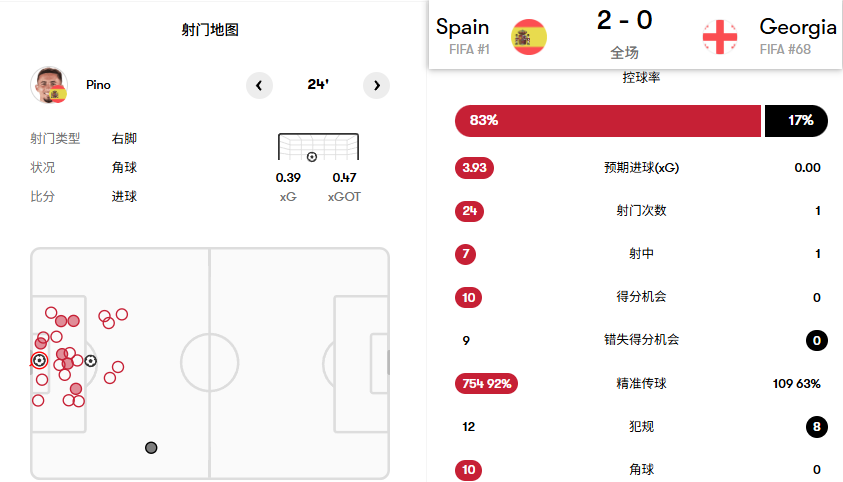
Task: Go to the next shot arrow
Action: point(376,85)
